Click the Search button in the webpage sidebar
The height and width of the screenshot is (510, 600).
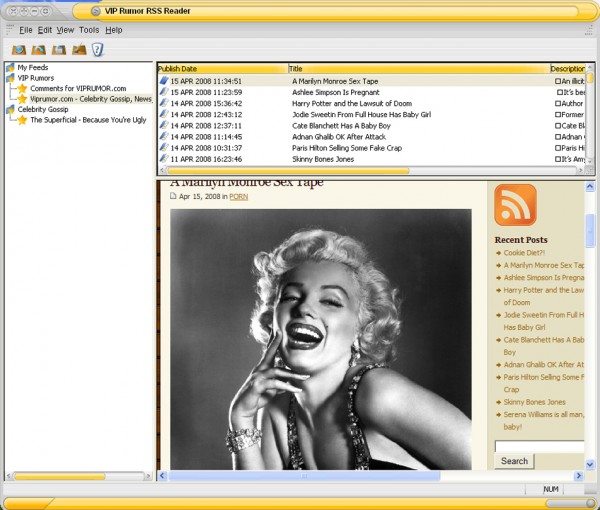pos(514,461)
